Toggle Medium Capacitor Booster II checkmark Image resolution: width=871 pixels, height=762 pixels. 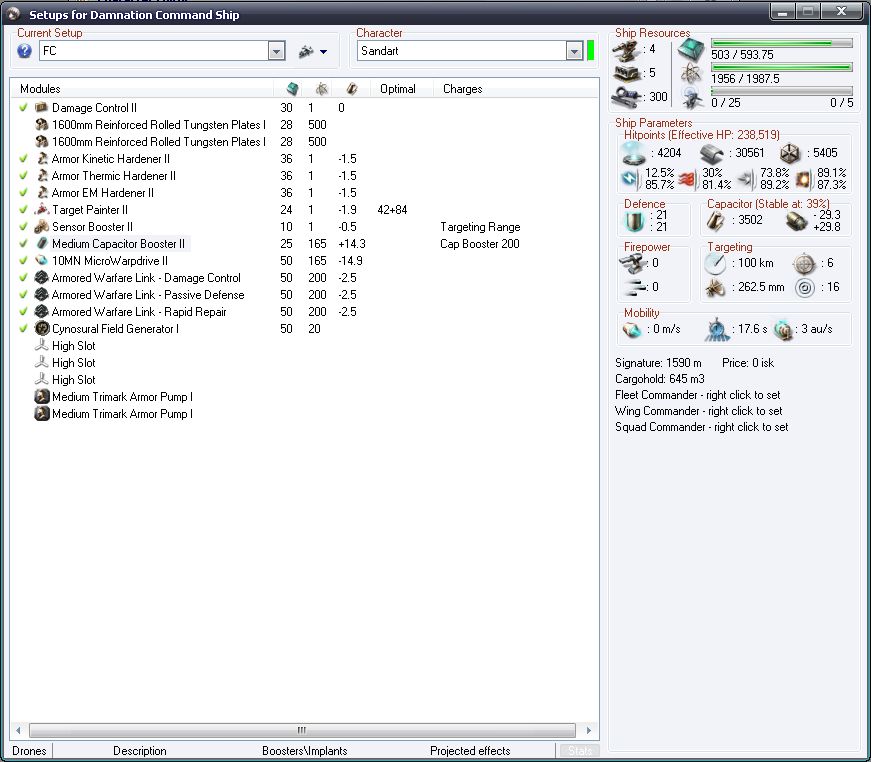coord(23,243)
